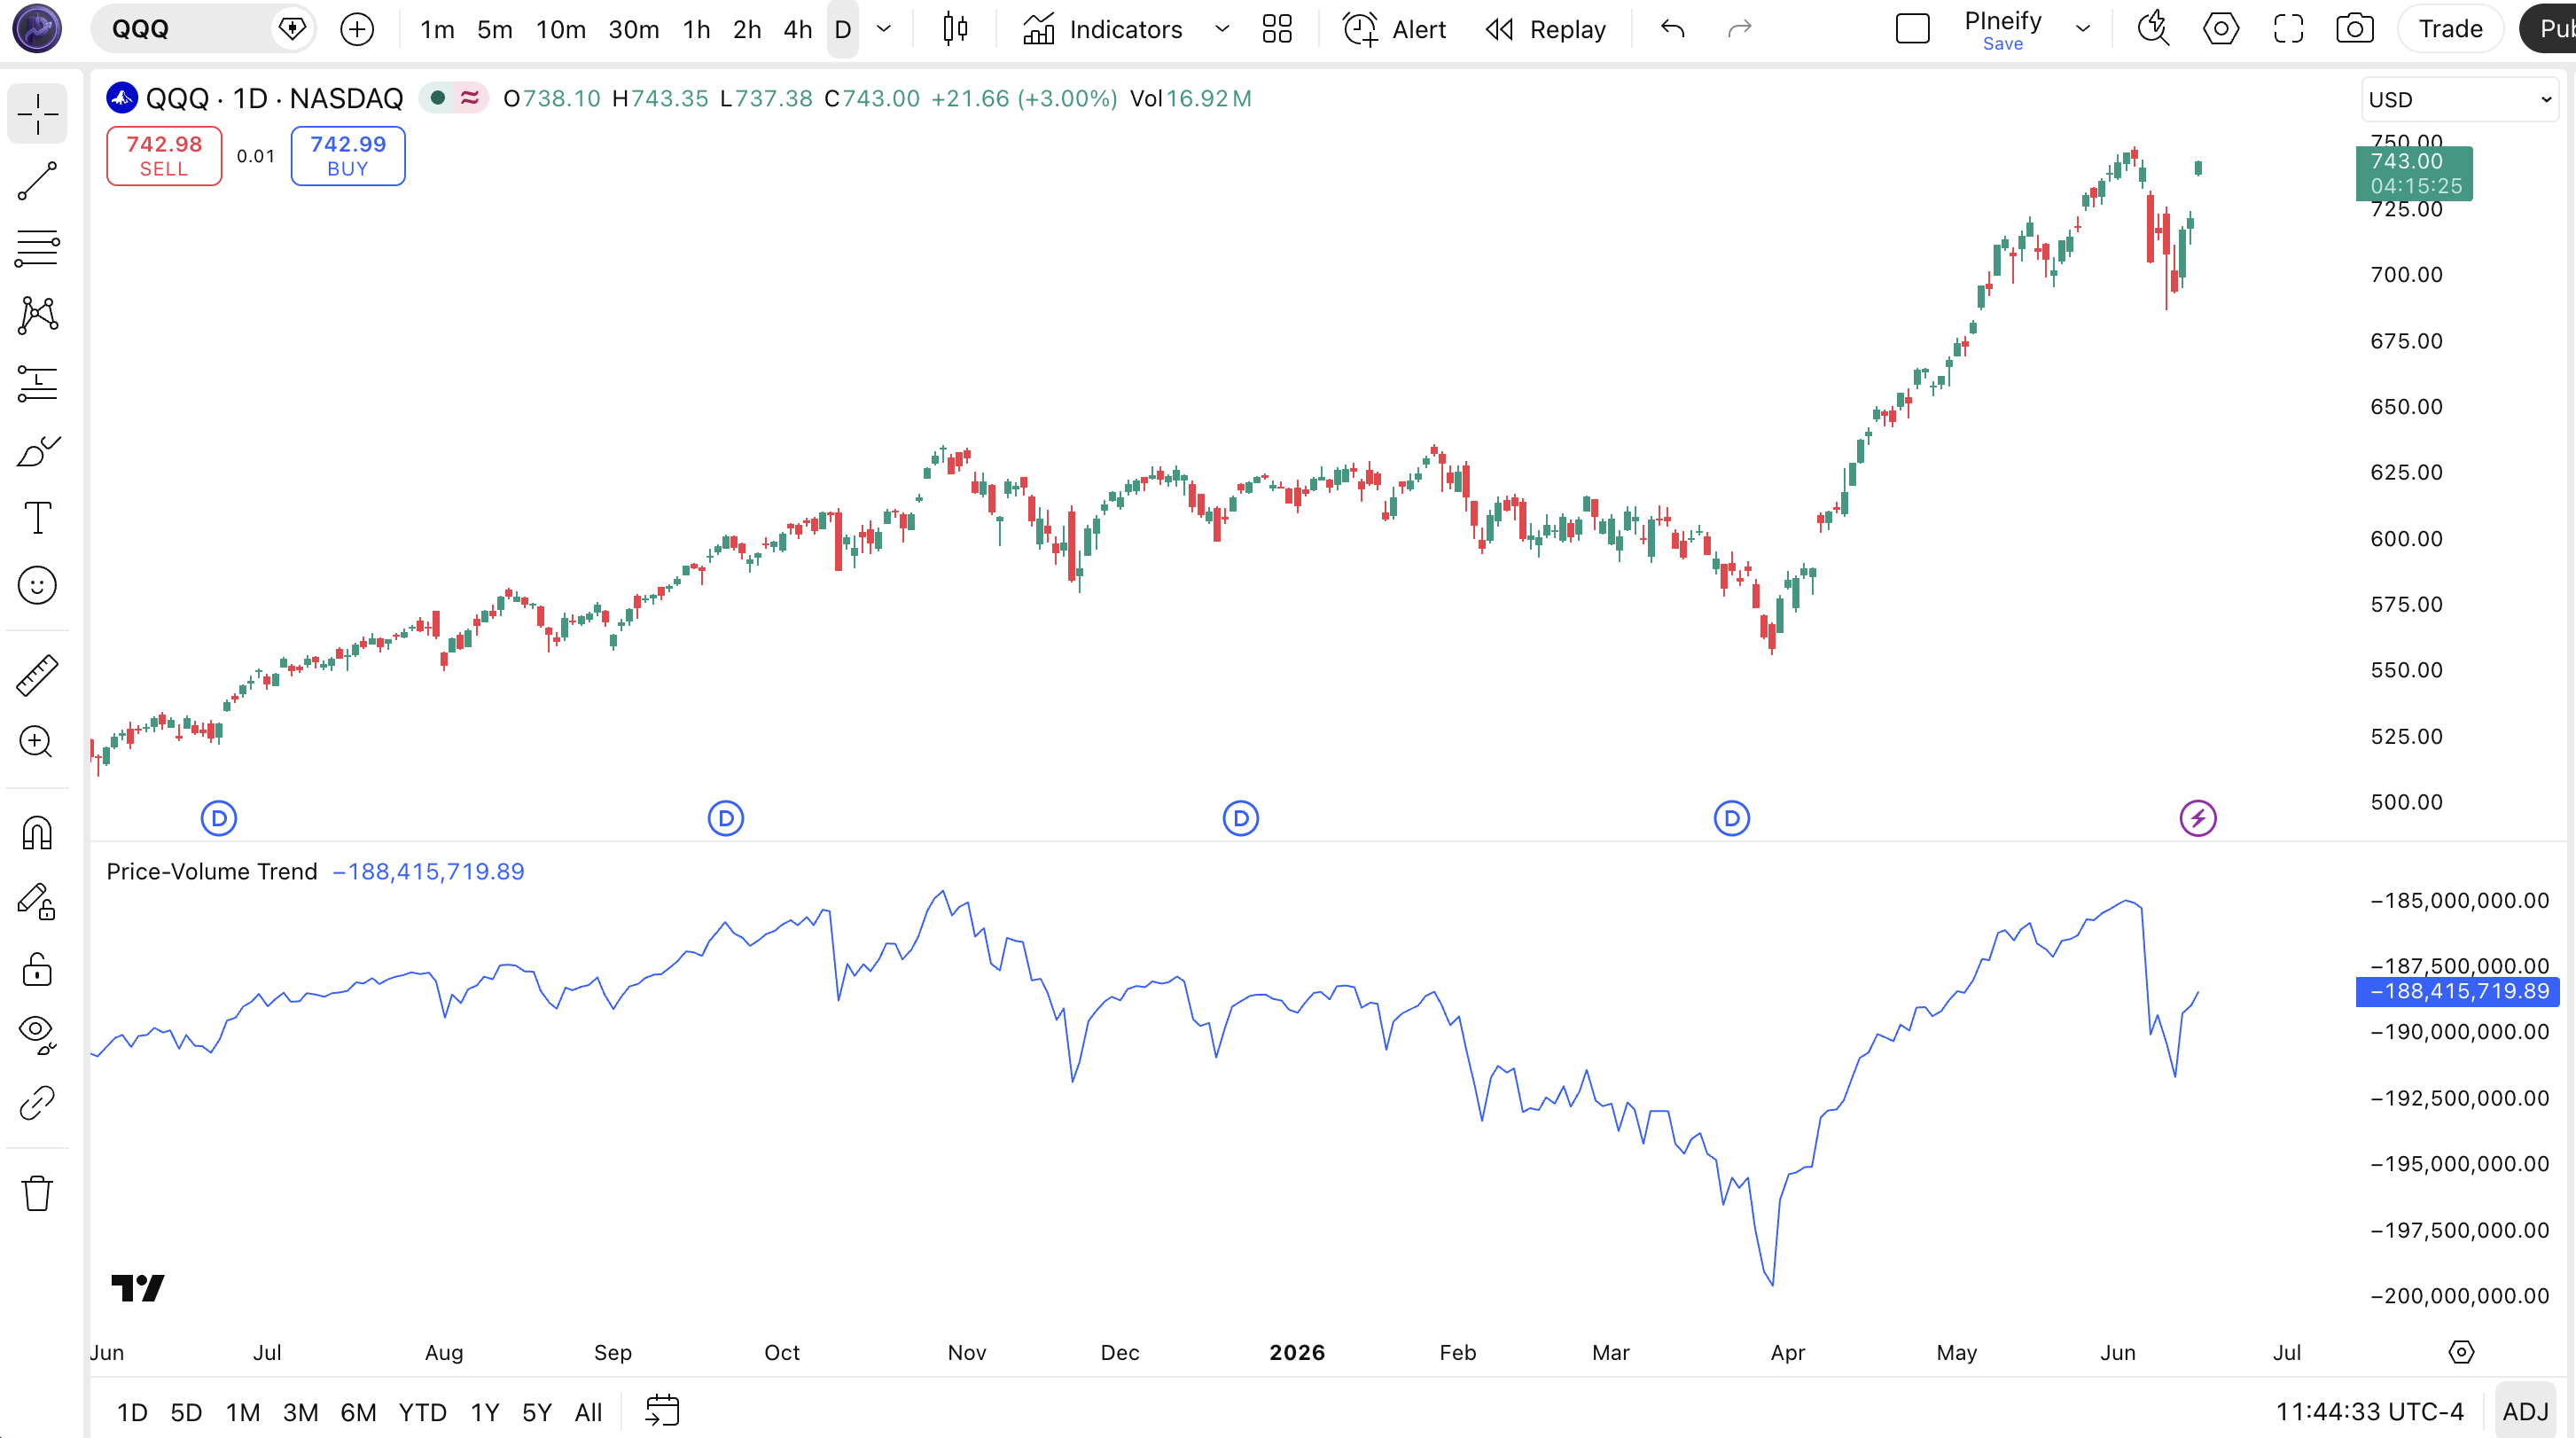Switch to the 5m timeframe
The image size is (2576, 1438).
[x=495, y=29]
